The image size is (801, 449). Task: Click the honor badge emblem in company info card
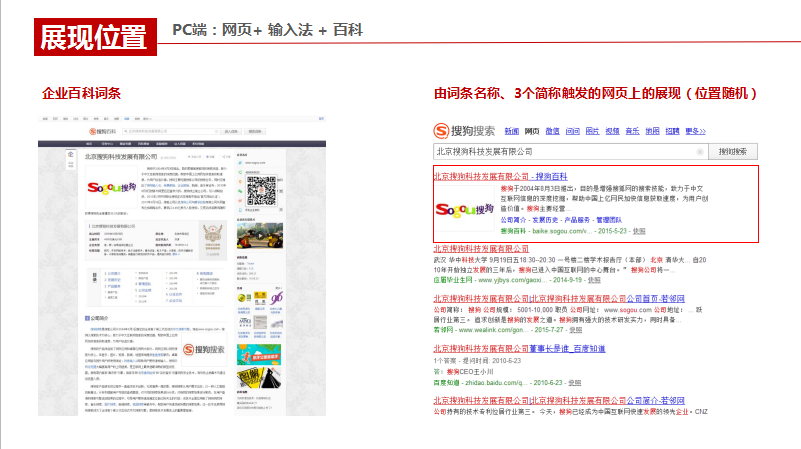pos(213,235)
